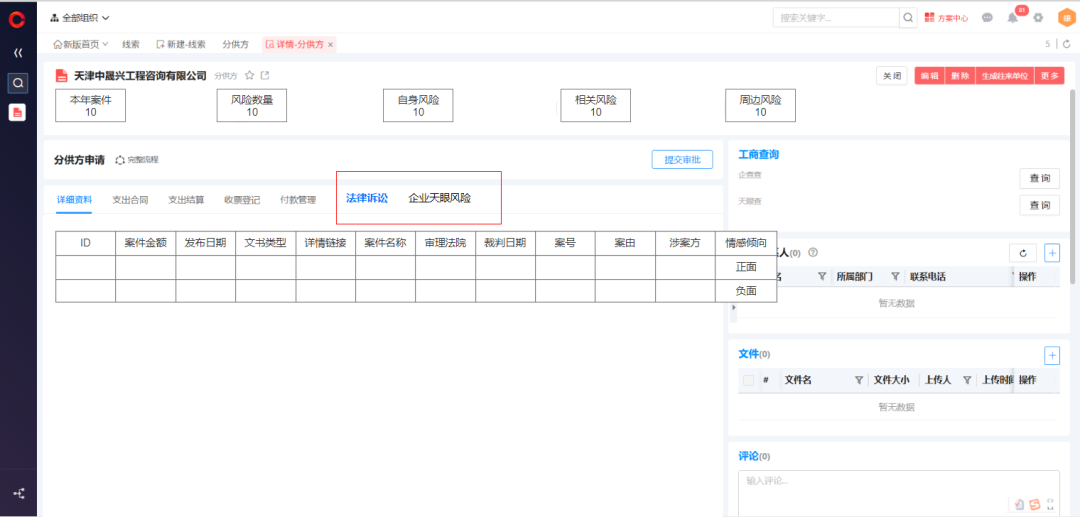Open the 支出合同 tab
This screenshot has height=517, width=1080.
[x=130, y=200]
